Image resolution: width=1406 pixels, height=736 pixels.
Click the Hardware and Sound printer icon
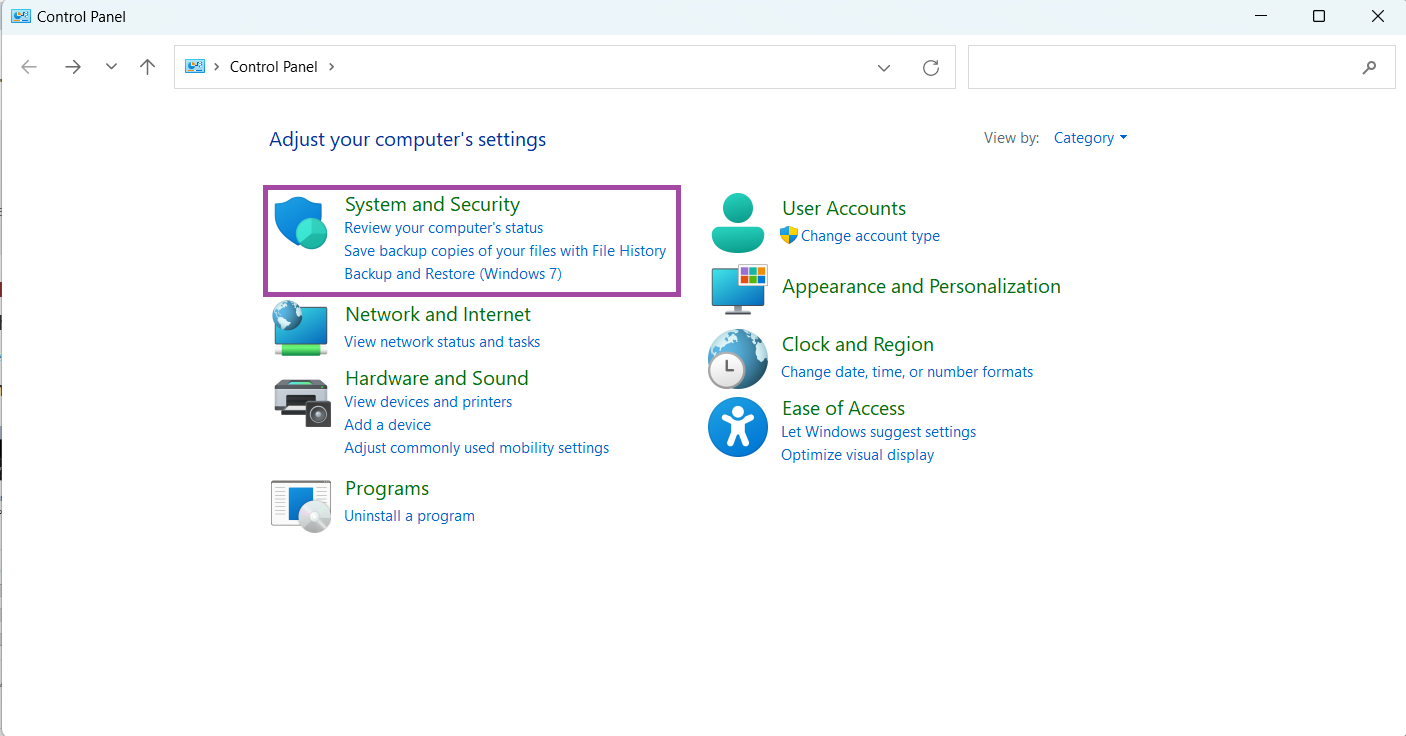tap(301, 402)
